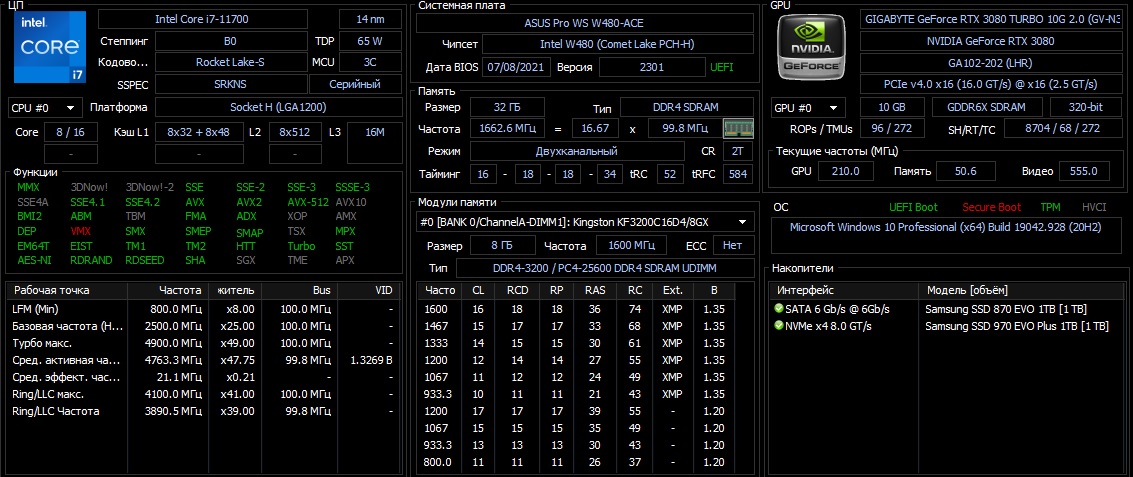Click the red VMX feature label
Image resolution: width=1133 pixels, height=477 pixels.
pos(82,231)
